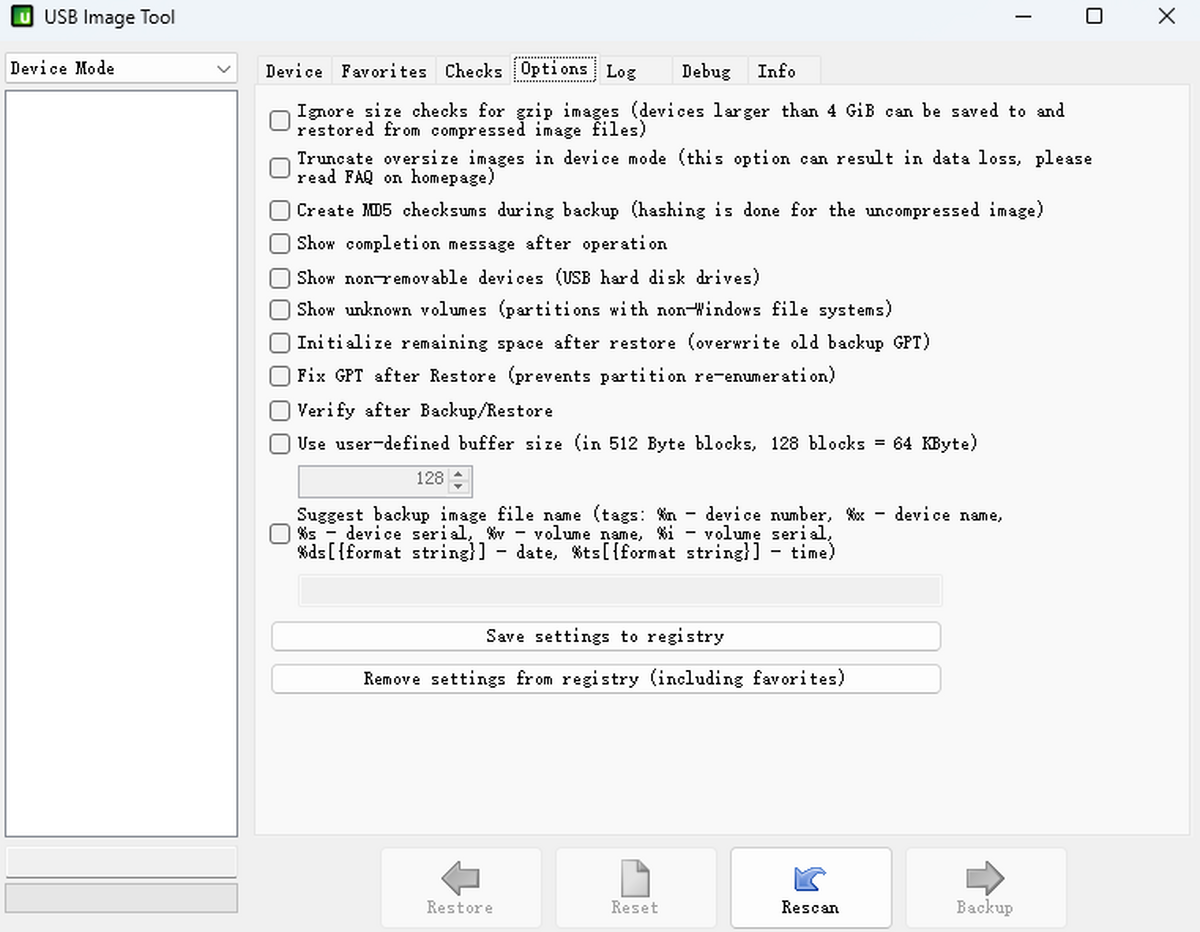This screenshot has height=932, width=1200.
Task: Enable Show non-removable devices option
Action: (x=280, y=278)
